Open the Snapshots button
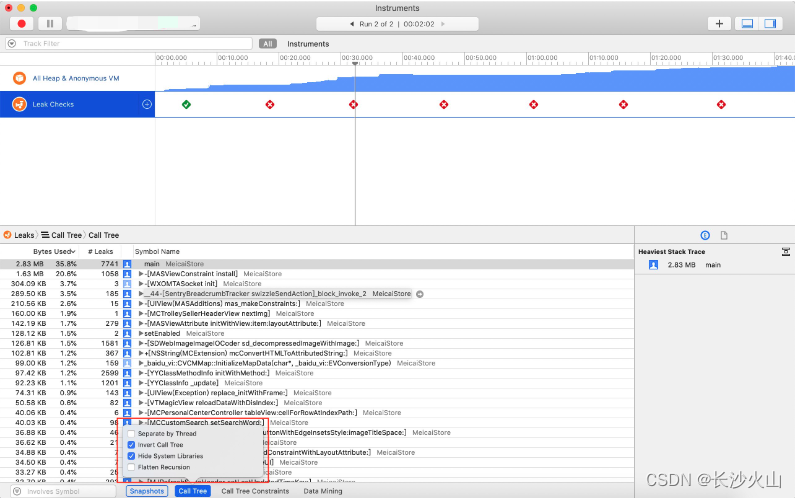Screen dimensions: 796x498 (147, 491)
